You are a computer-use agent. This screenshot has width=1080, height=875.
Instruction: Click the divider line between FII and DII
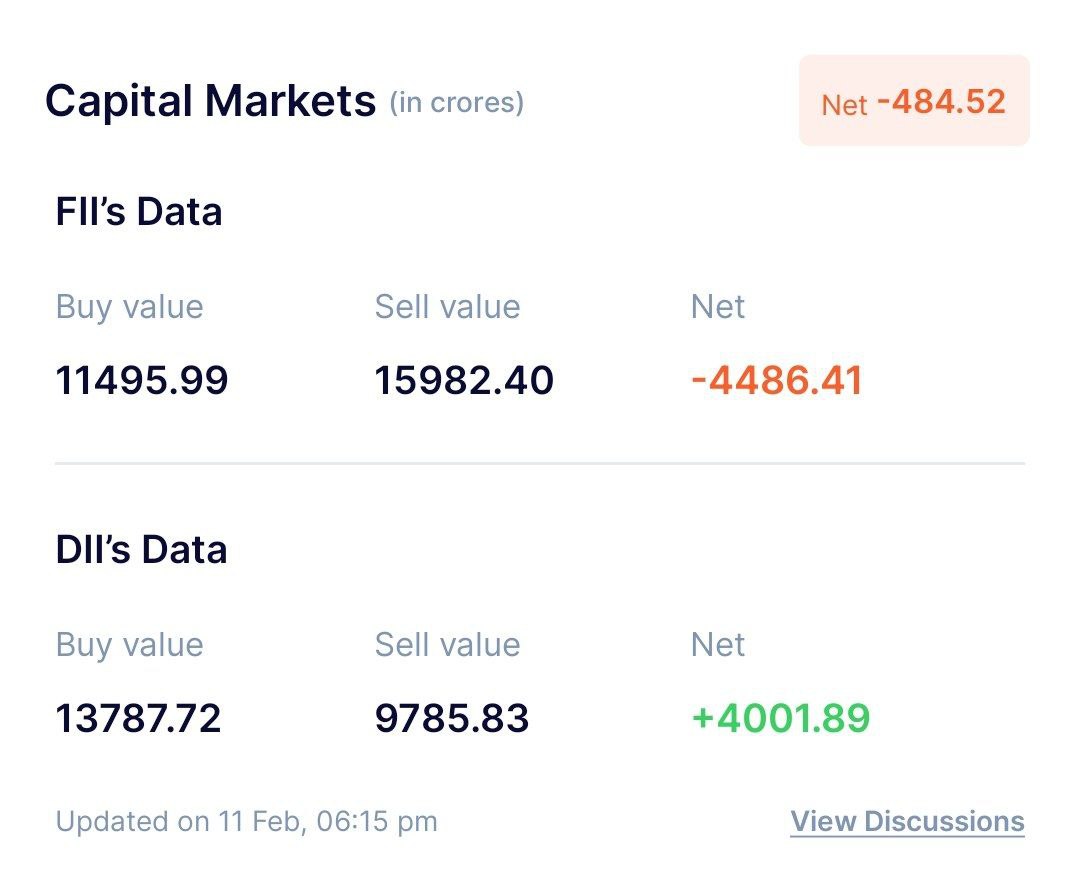pyautogui.click(x=540, y=464)
